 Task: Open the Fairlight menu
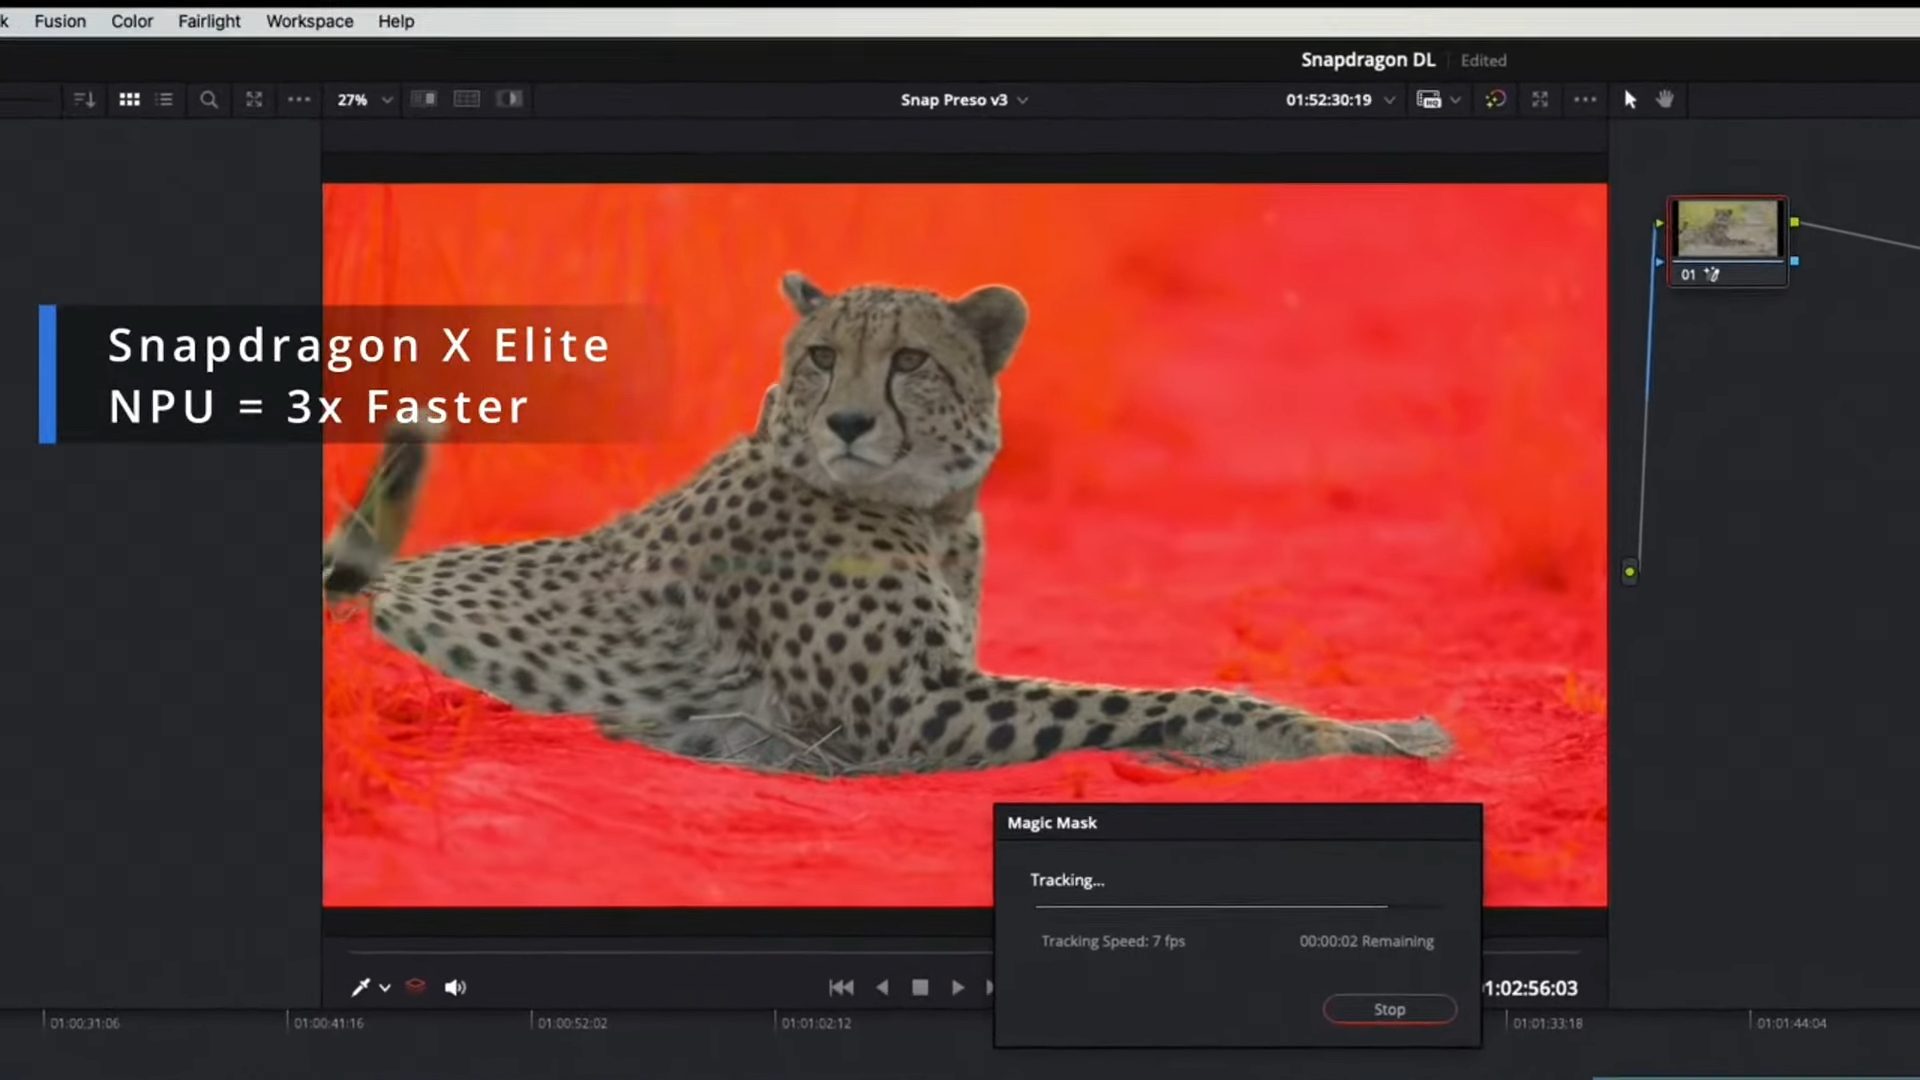[209, 21]
